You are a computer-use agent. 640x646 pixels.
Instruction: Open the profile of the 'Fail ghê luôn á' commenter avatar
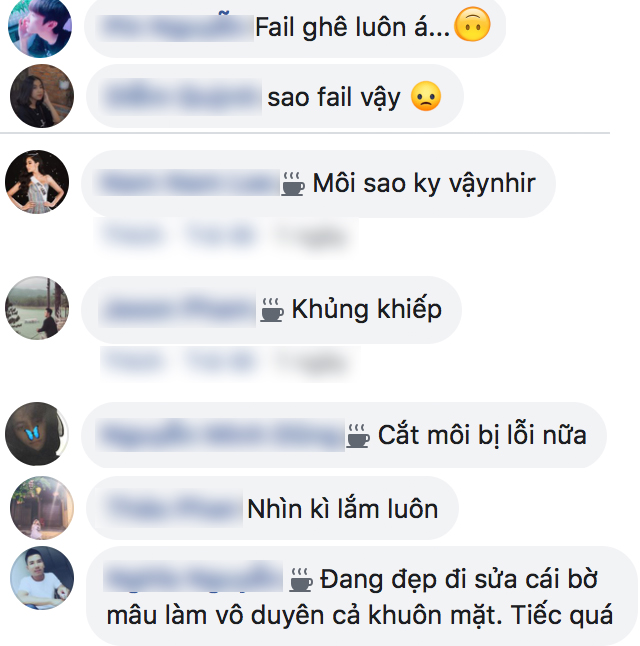click(x=40, y=27)
